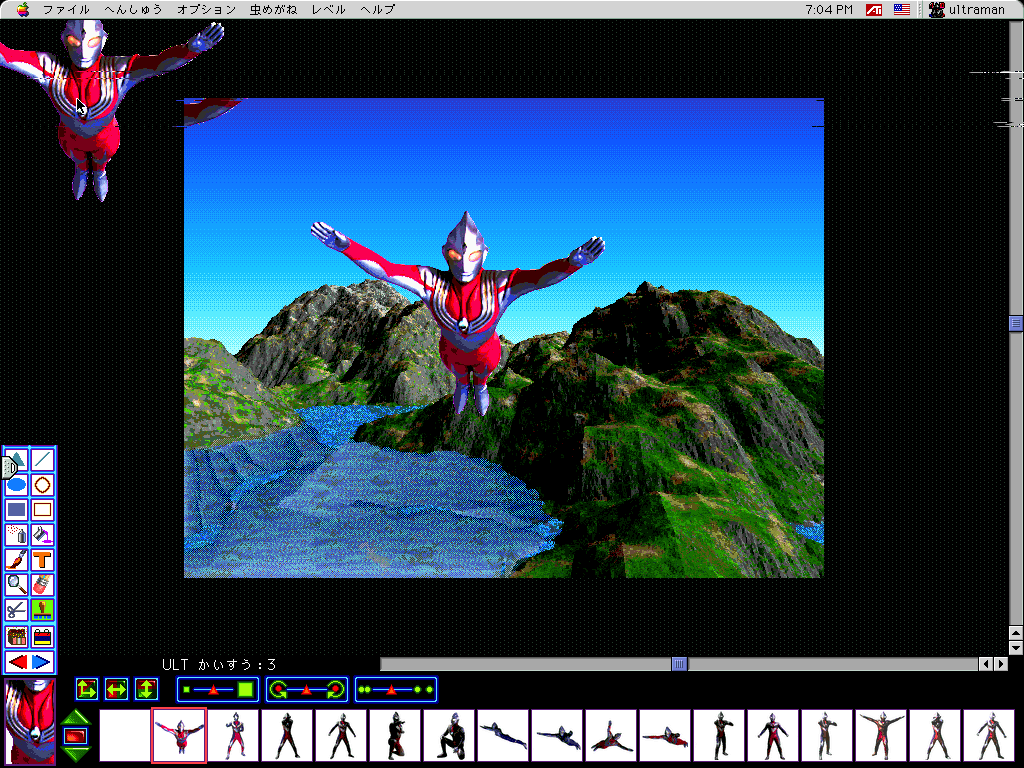
Task: Select the arms-raised Ultraman pose thumbnail
Action: point(881,735)
